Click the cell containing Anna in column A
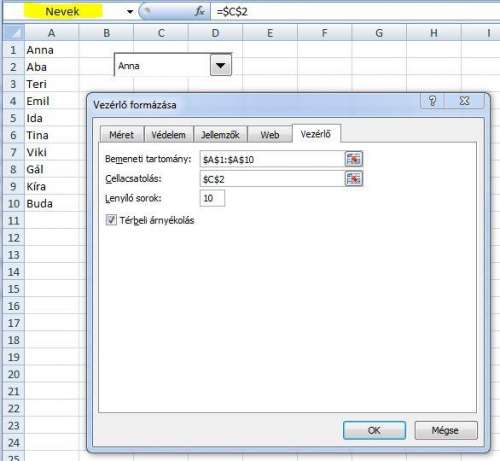The width and height of the screenshot is (500, 461). (52, 50)
